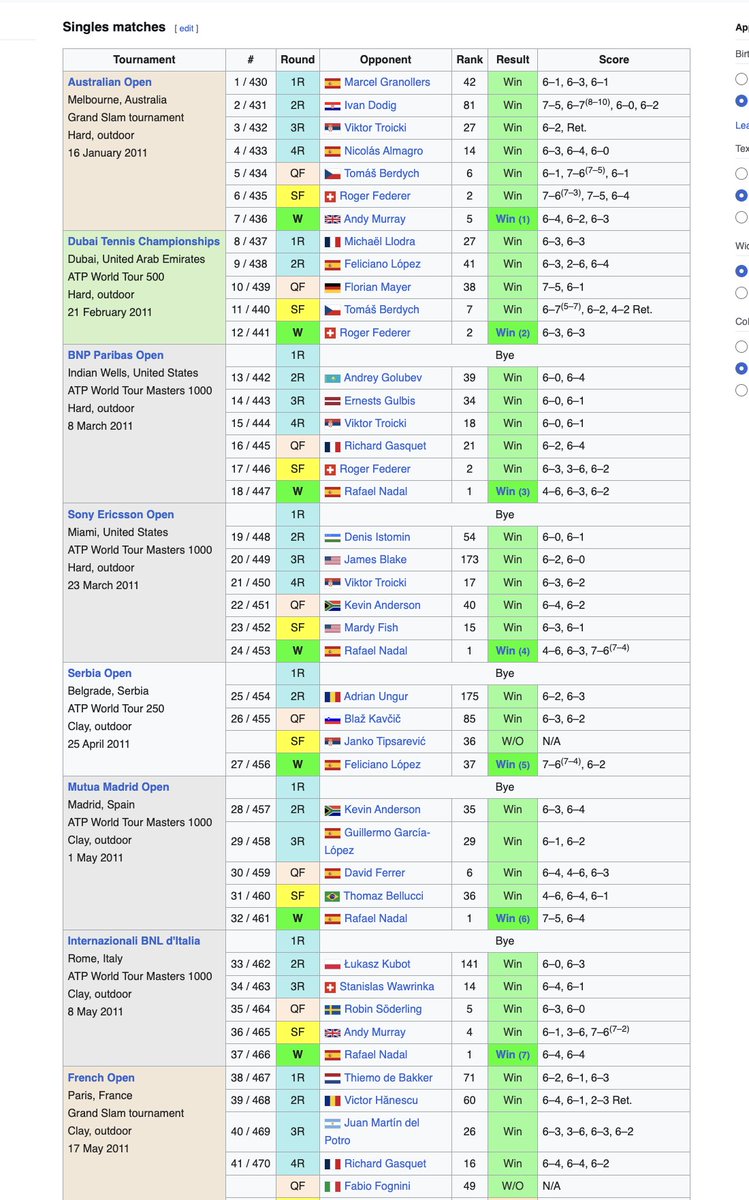Open the Dubai Tennis Championships link

click(144, 241)
